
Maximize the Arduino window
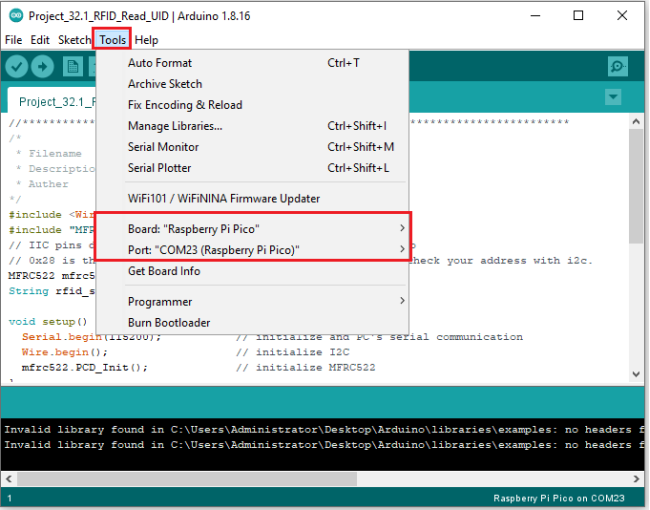[x=578, y=16]
